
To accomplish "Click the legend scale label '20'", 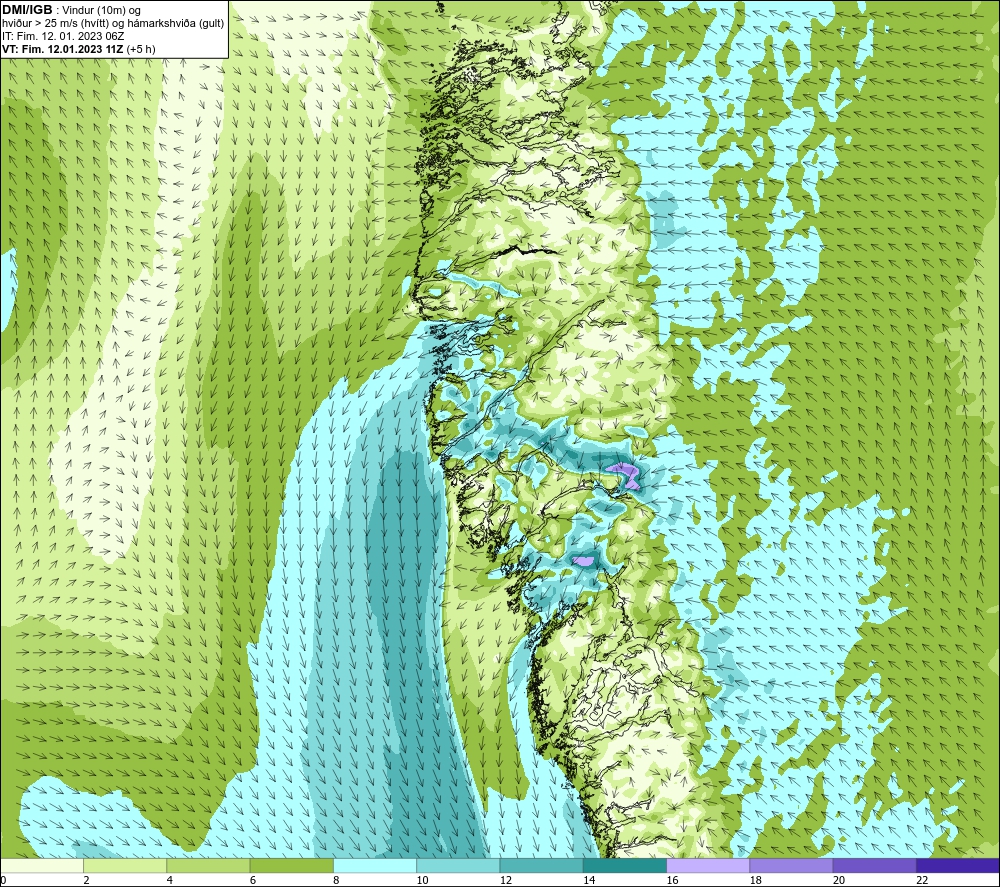I will pyautogui.click(x=839, y=880).
